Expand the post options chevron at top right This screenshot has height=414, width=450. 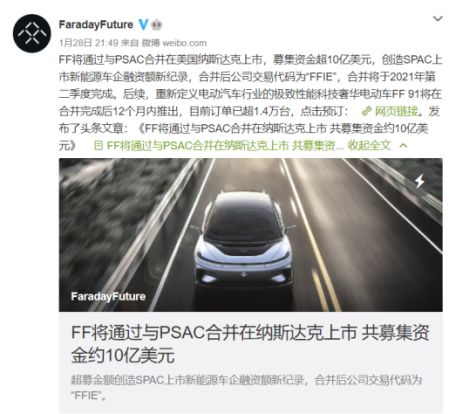(x=438, y=19)
